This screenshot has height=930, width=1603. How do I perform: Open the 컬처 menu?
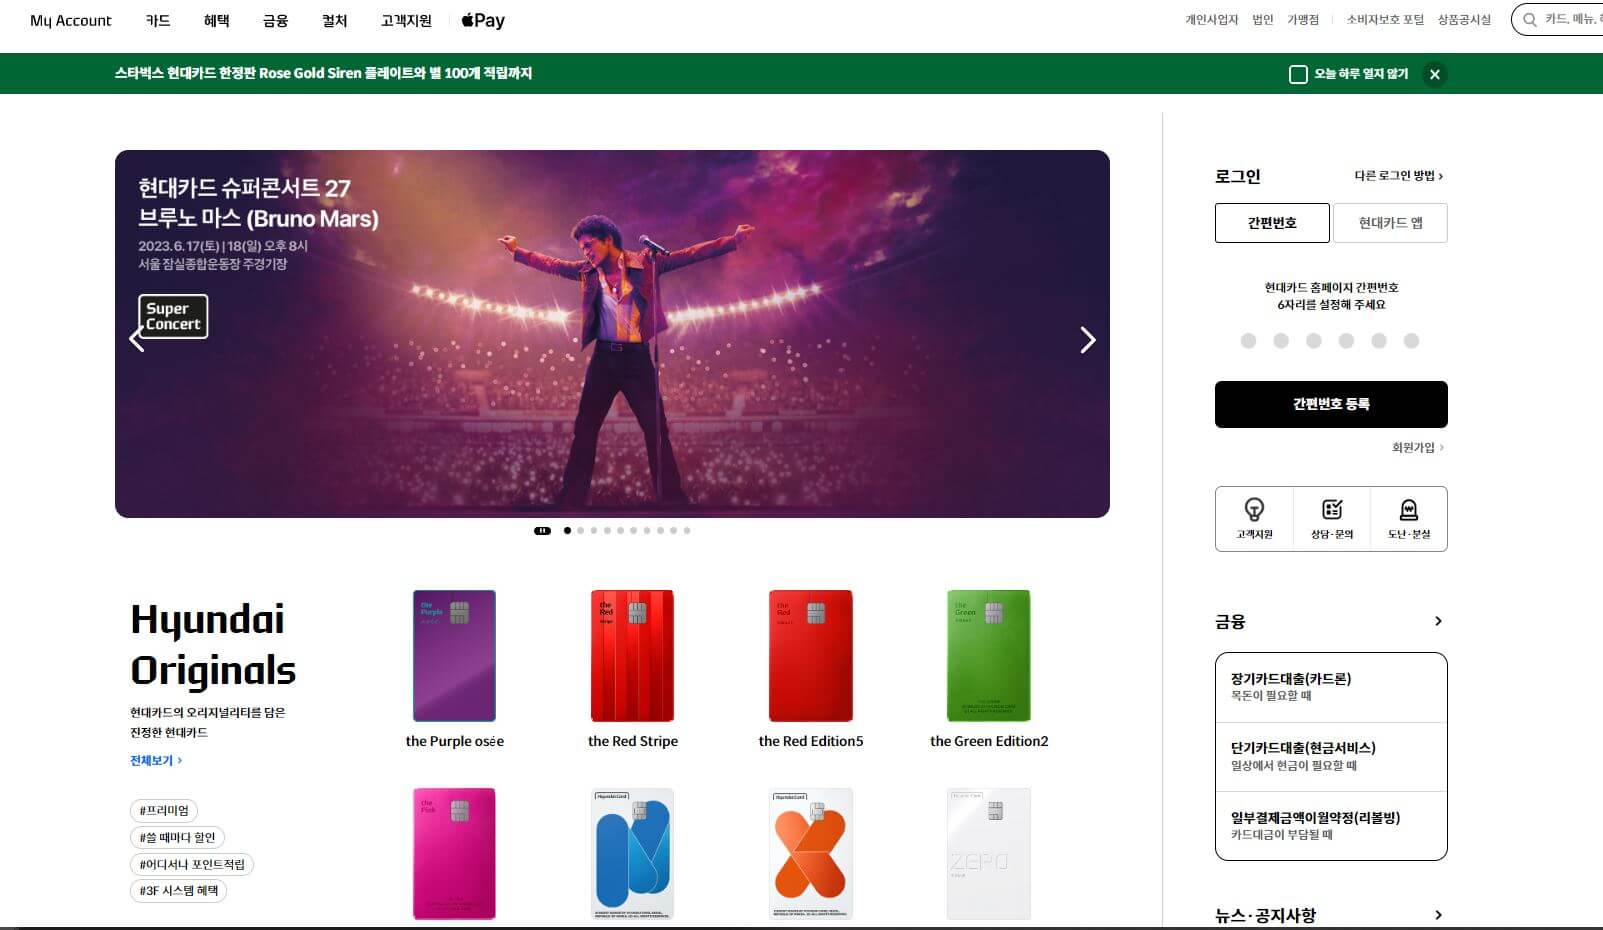click(x=335, y=20)
